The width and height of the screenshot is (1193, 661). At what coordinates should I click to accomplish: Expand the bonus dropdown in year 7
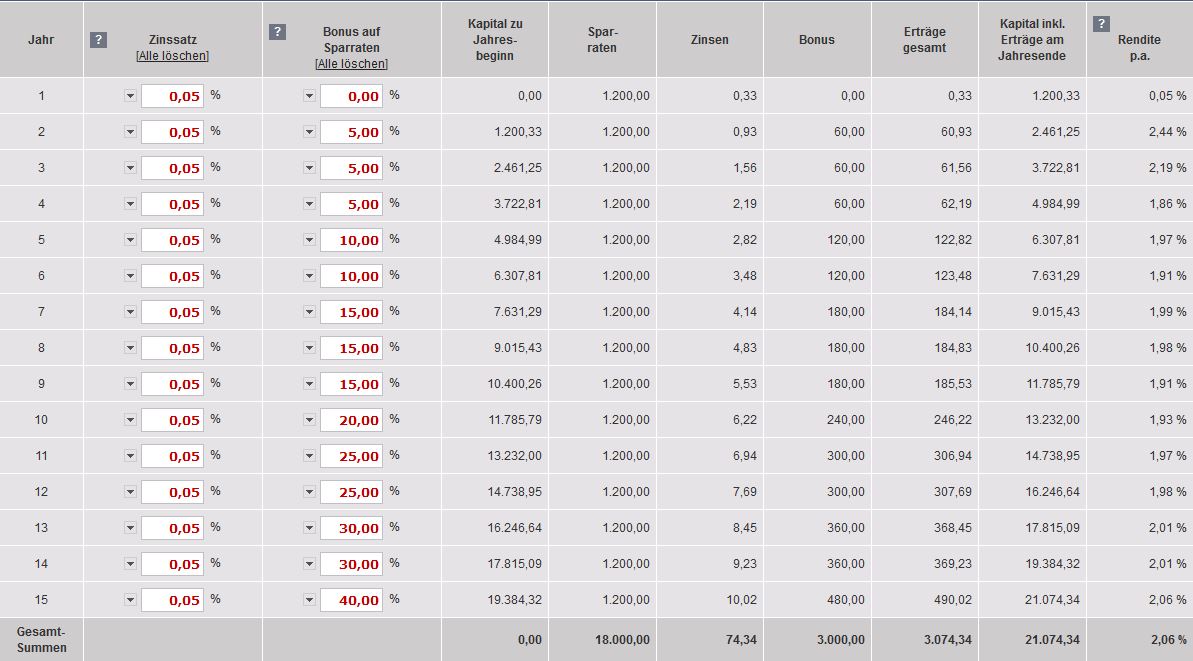tap(309, 312)
